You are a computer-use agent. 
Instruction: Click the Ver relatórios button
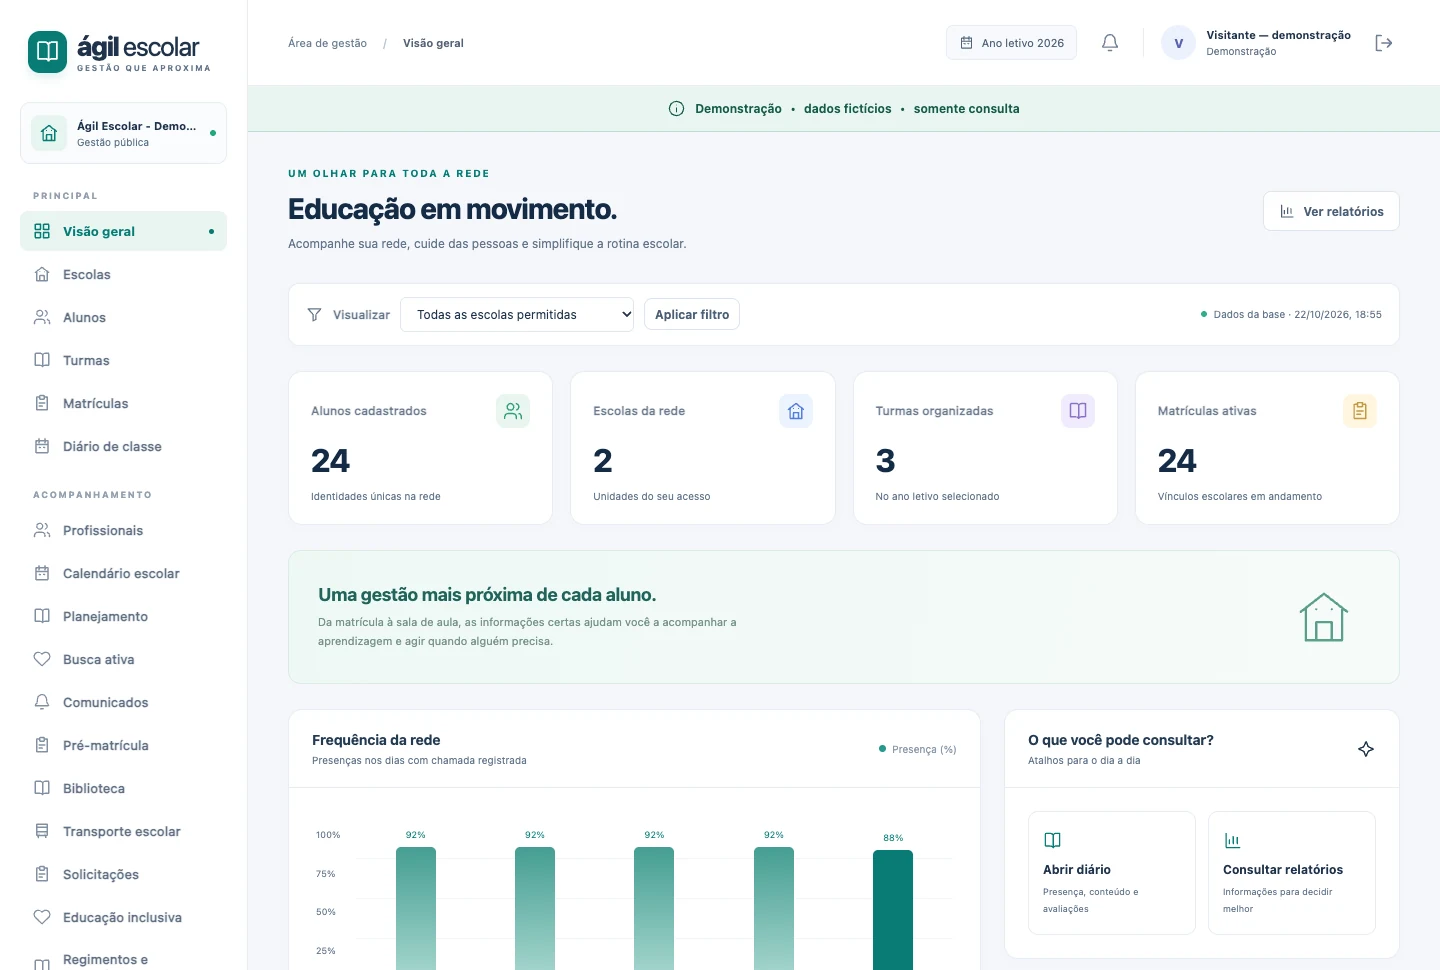1331,211
